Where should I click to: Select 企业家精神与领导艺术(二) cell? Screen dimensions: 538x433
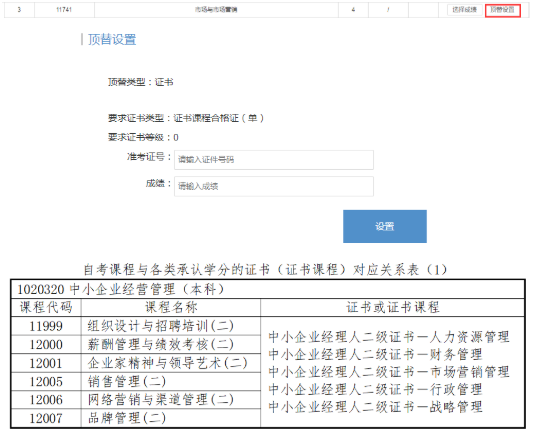171,363
